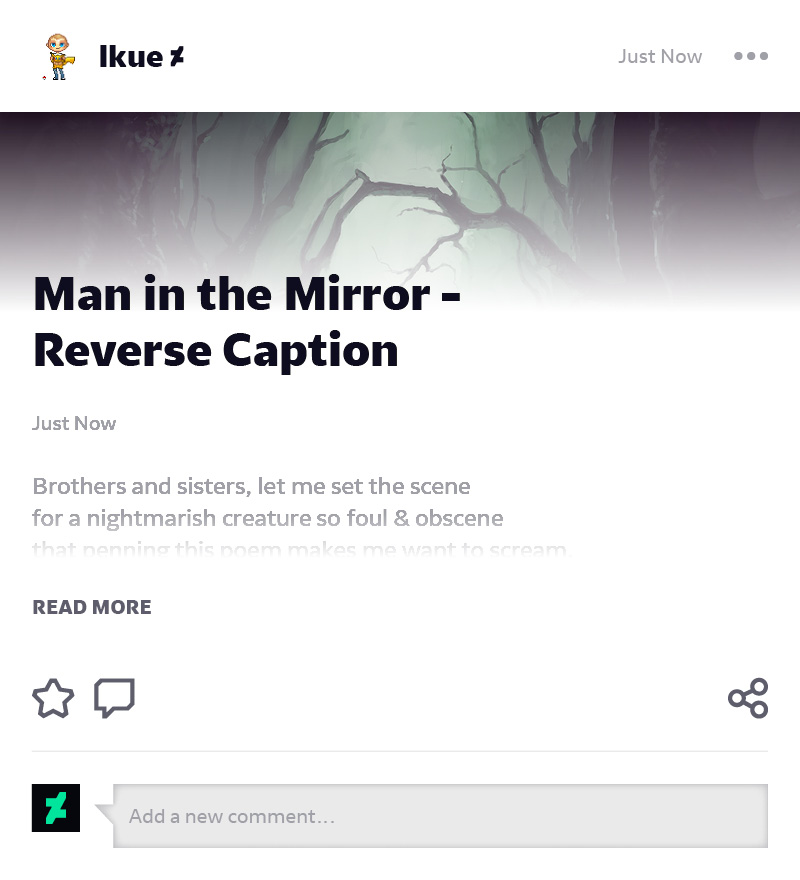Click the Just Now timestamp in the header

click(x=660, y=56)
